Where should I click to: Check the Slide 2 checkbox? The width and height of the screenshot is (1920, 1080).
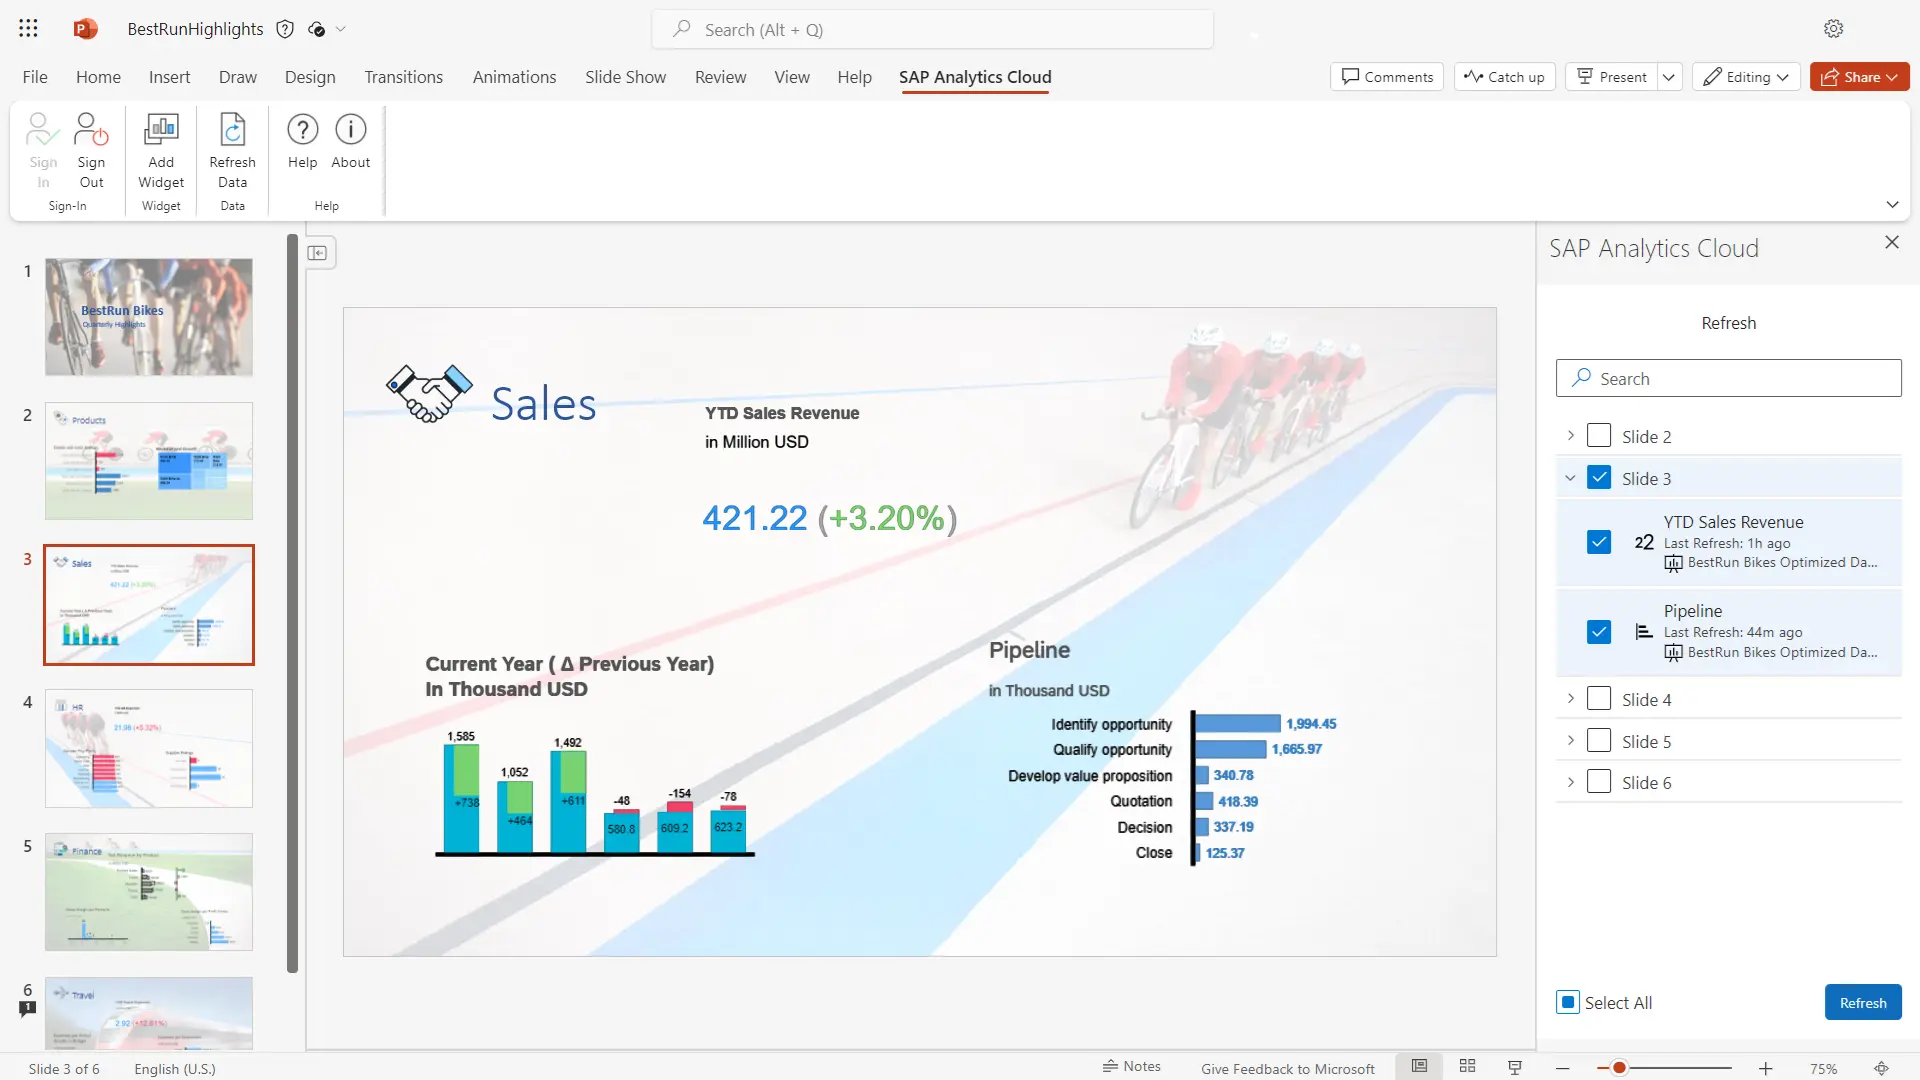[x=1599, y=436]
